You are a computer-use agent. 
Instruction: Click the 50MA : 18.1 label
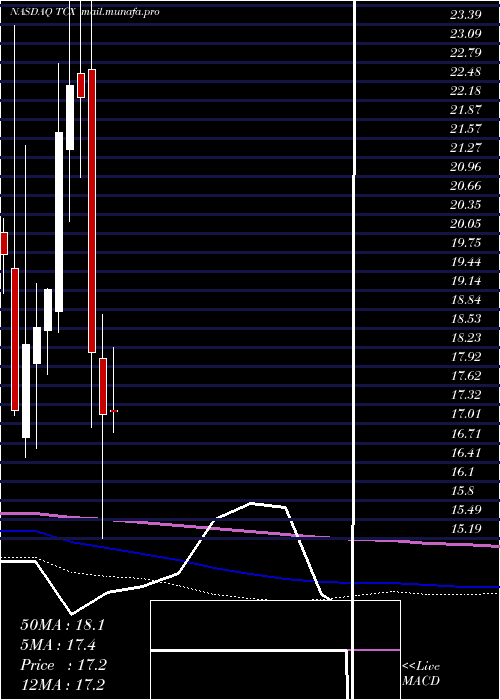(x=62, y=625)
